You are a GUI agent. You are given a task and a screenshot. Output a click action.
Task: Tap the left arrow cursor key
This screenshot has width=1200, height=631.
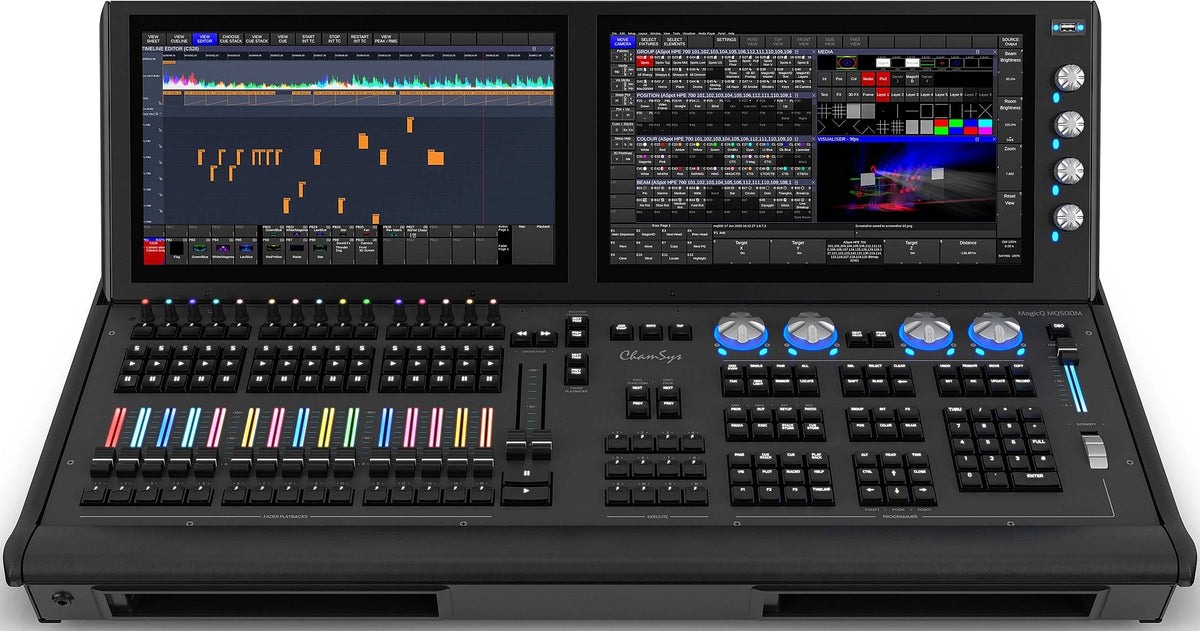[x=871, y=493]
